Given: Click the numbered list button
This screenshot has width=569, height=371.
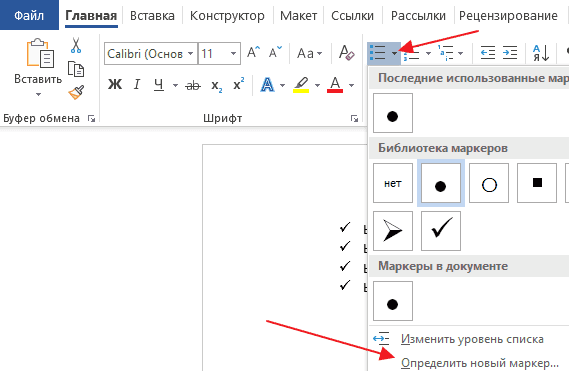Looking at the screenshot, I should point(412,55).
